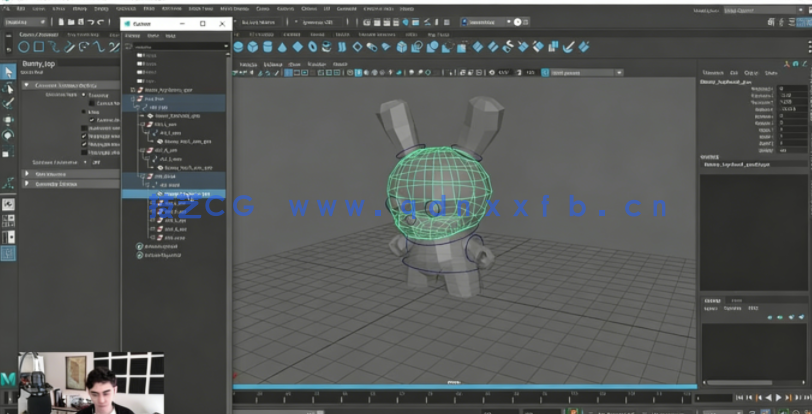
Task: Click the NURBS square curve shelf icon
Action: (39, 46)
